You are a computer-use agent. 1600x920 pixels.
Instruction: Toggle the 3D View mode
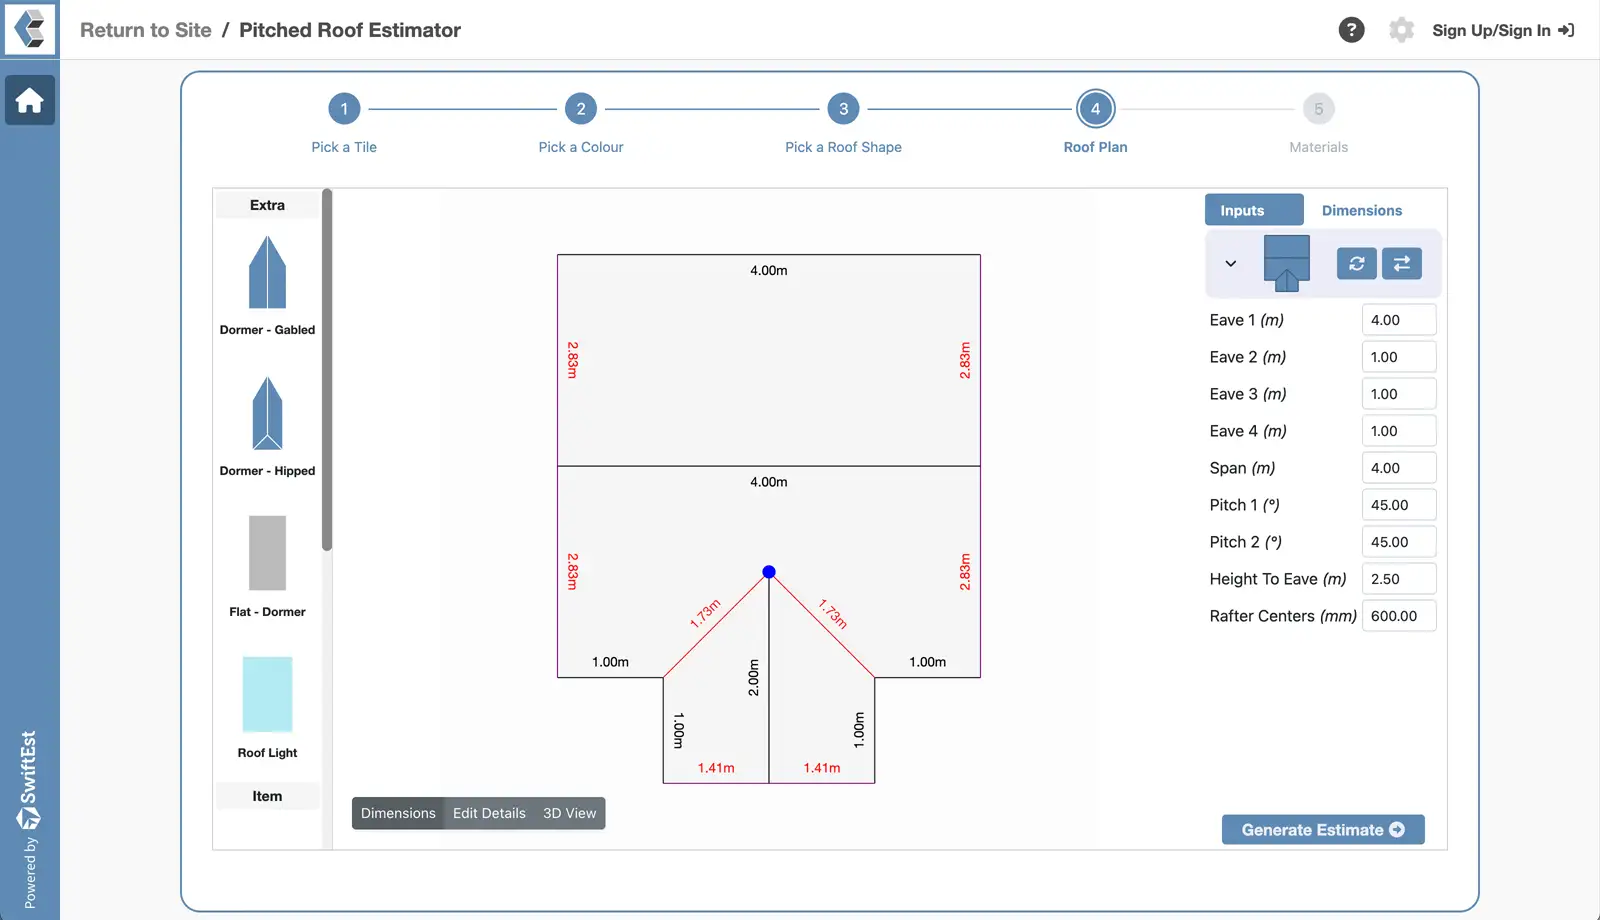click(x=569, y=813)
